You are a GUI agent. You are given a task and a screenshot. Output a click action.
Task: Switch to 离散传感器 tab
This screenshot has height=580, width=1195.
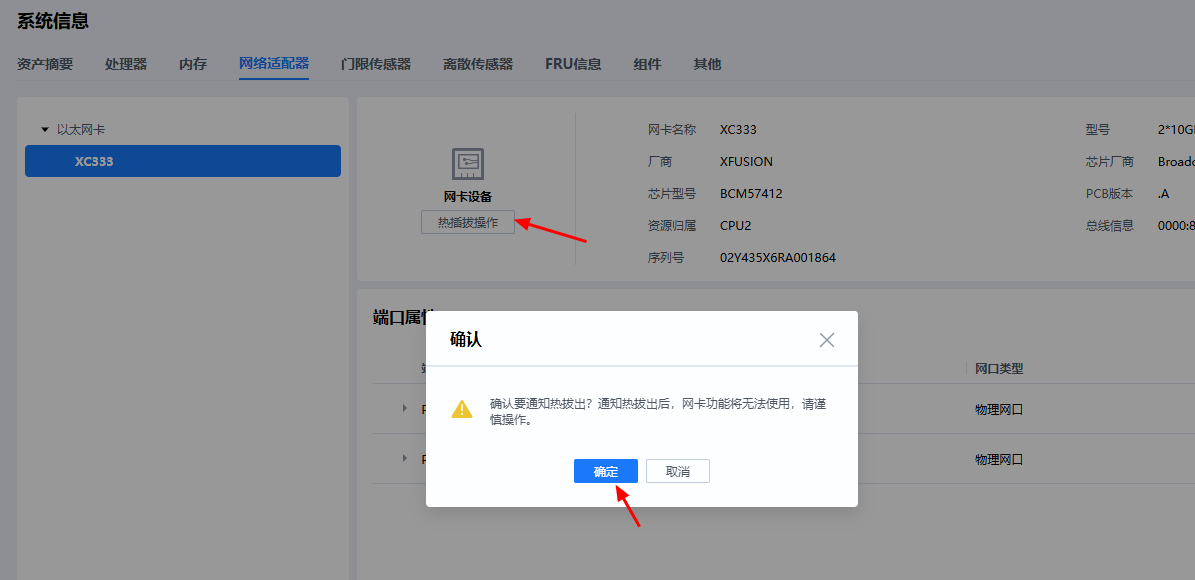pyautogui.click(x=478, y=64)
